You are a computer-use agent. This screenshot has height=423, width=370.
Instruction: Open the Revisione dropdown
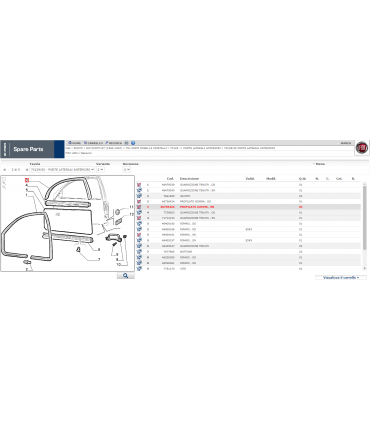pyautogui.click(x=127, y=170)
